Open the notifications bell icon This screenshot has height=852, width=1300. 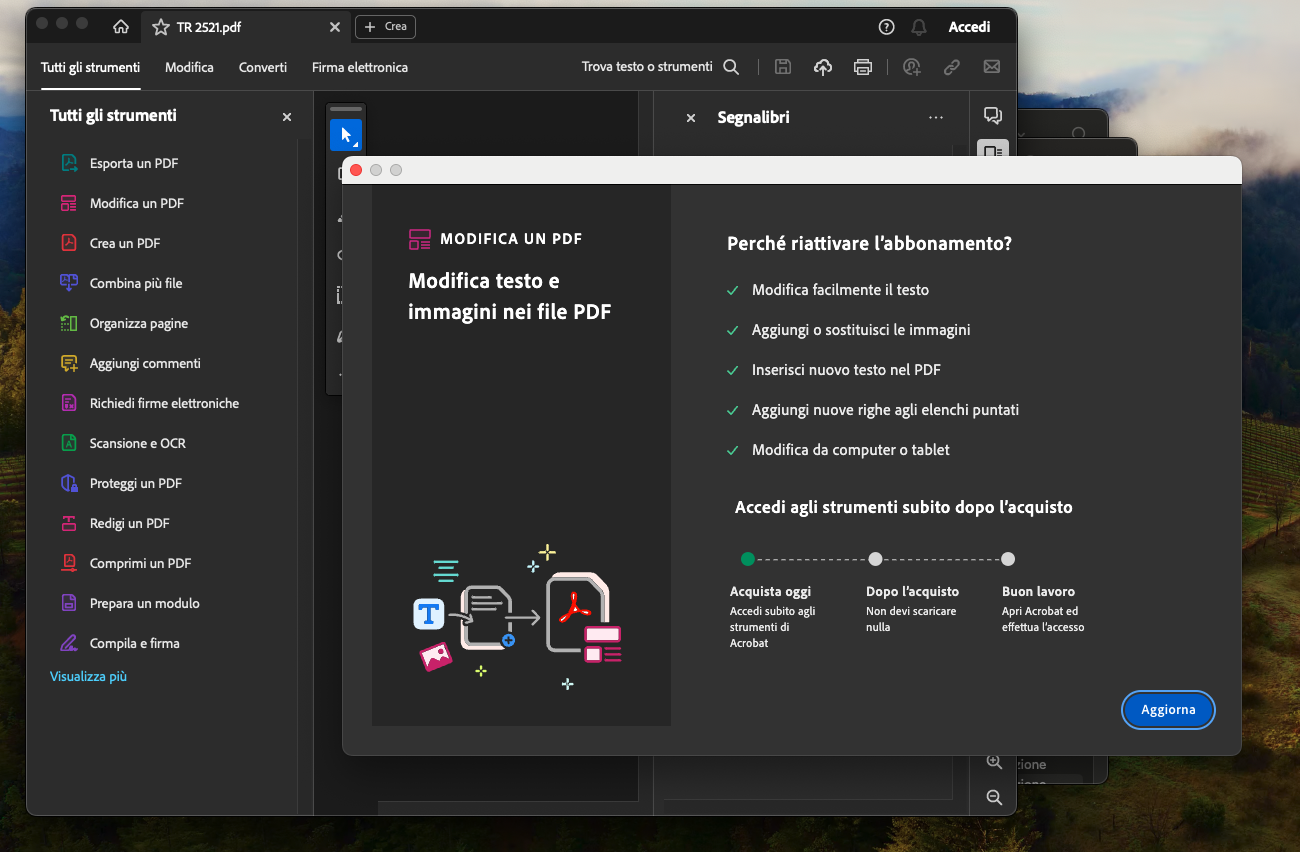tap(919, 27)
